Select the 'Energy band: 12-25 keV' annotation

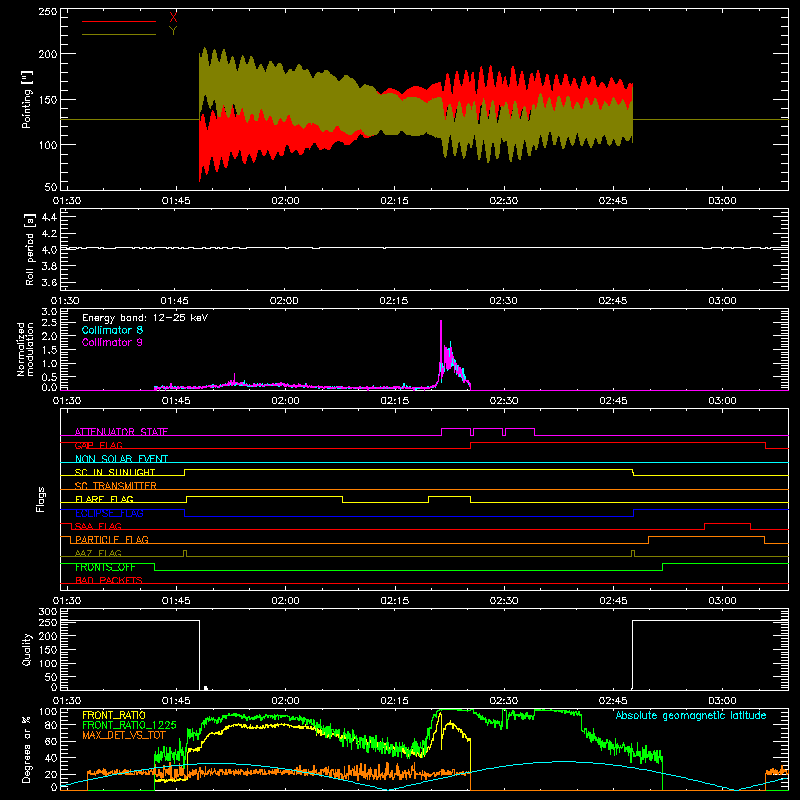[x=145, y=318]
